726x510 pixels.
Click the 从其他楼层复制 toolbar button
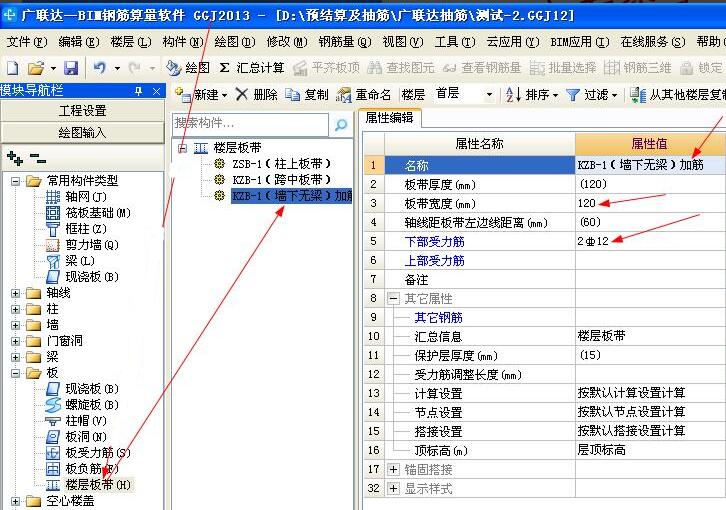click(x=677, y=94)
